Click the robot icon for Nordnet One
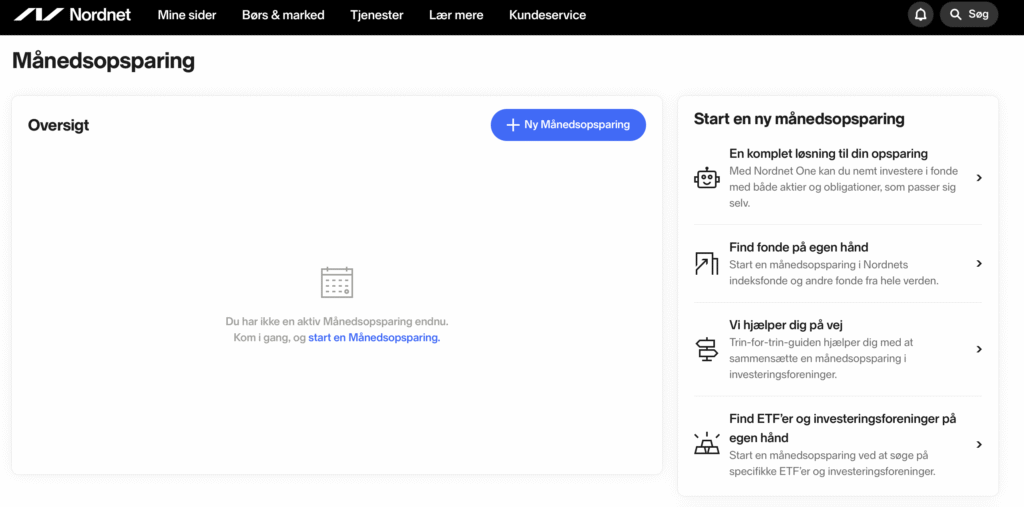The height and width of the screenshot is (507, 1024). [706, 178]
